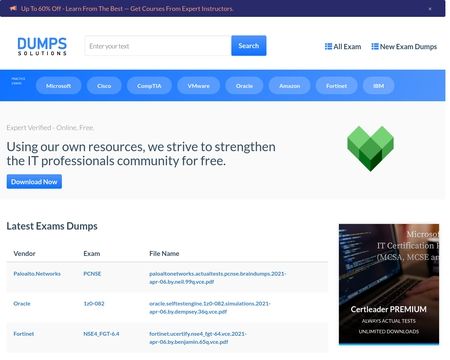Open Oracle vendor link in table
Viewport: 450px width, 360px height.
pos(22,304)
